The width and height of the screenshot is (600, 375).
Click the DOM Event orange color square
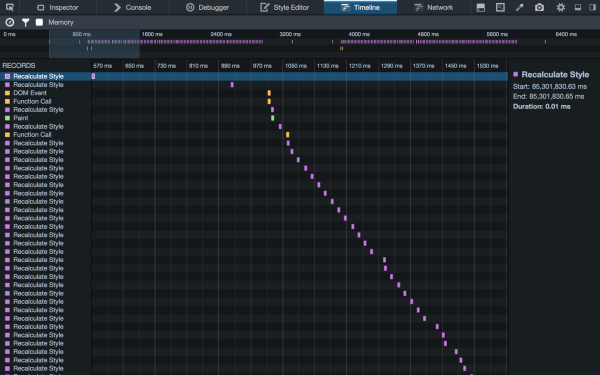coord(7,93)
